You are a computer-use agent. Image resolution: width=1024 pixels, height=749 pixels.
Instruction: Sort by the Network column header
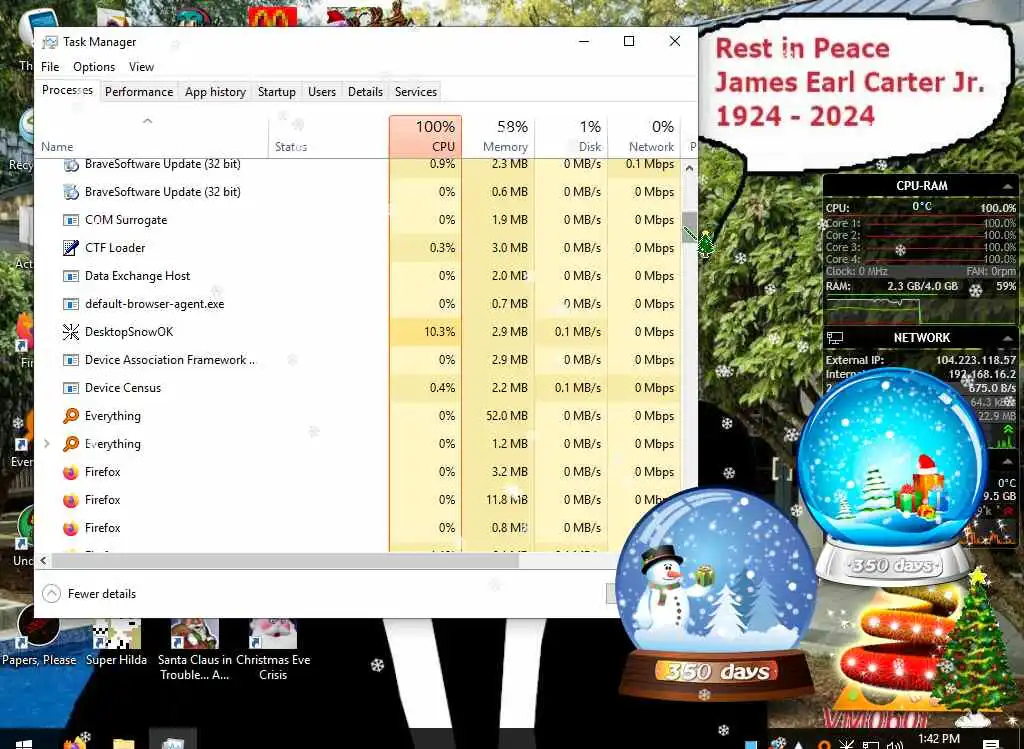(x=645, y=136)
